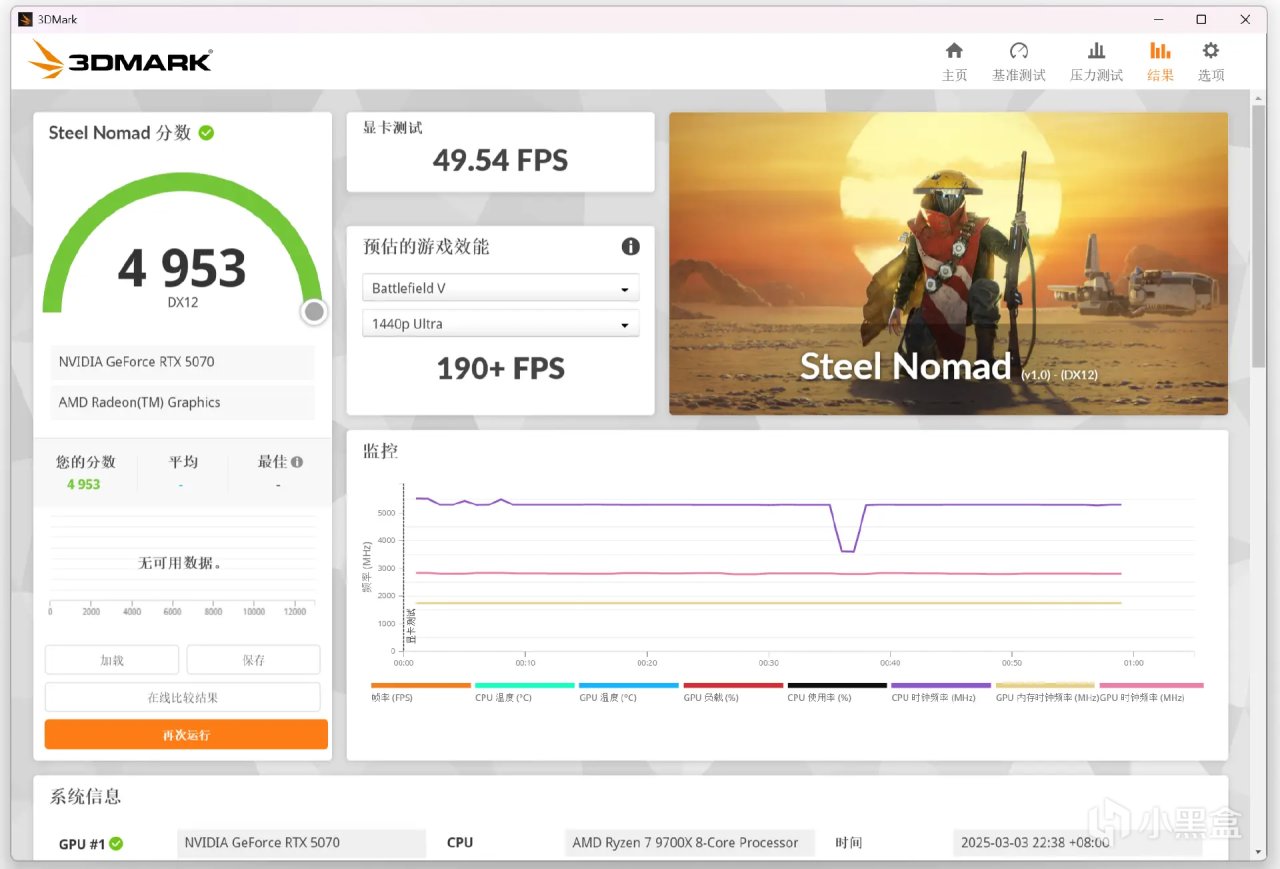
Task: Switch to the 压力测试 stress test tab
Action: pos(1096,62)
